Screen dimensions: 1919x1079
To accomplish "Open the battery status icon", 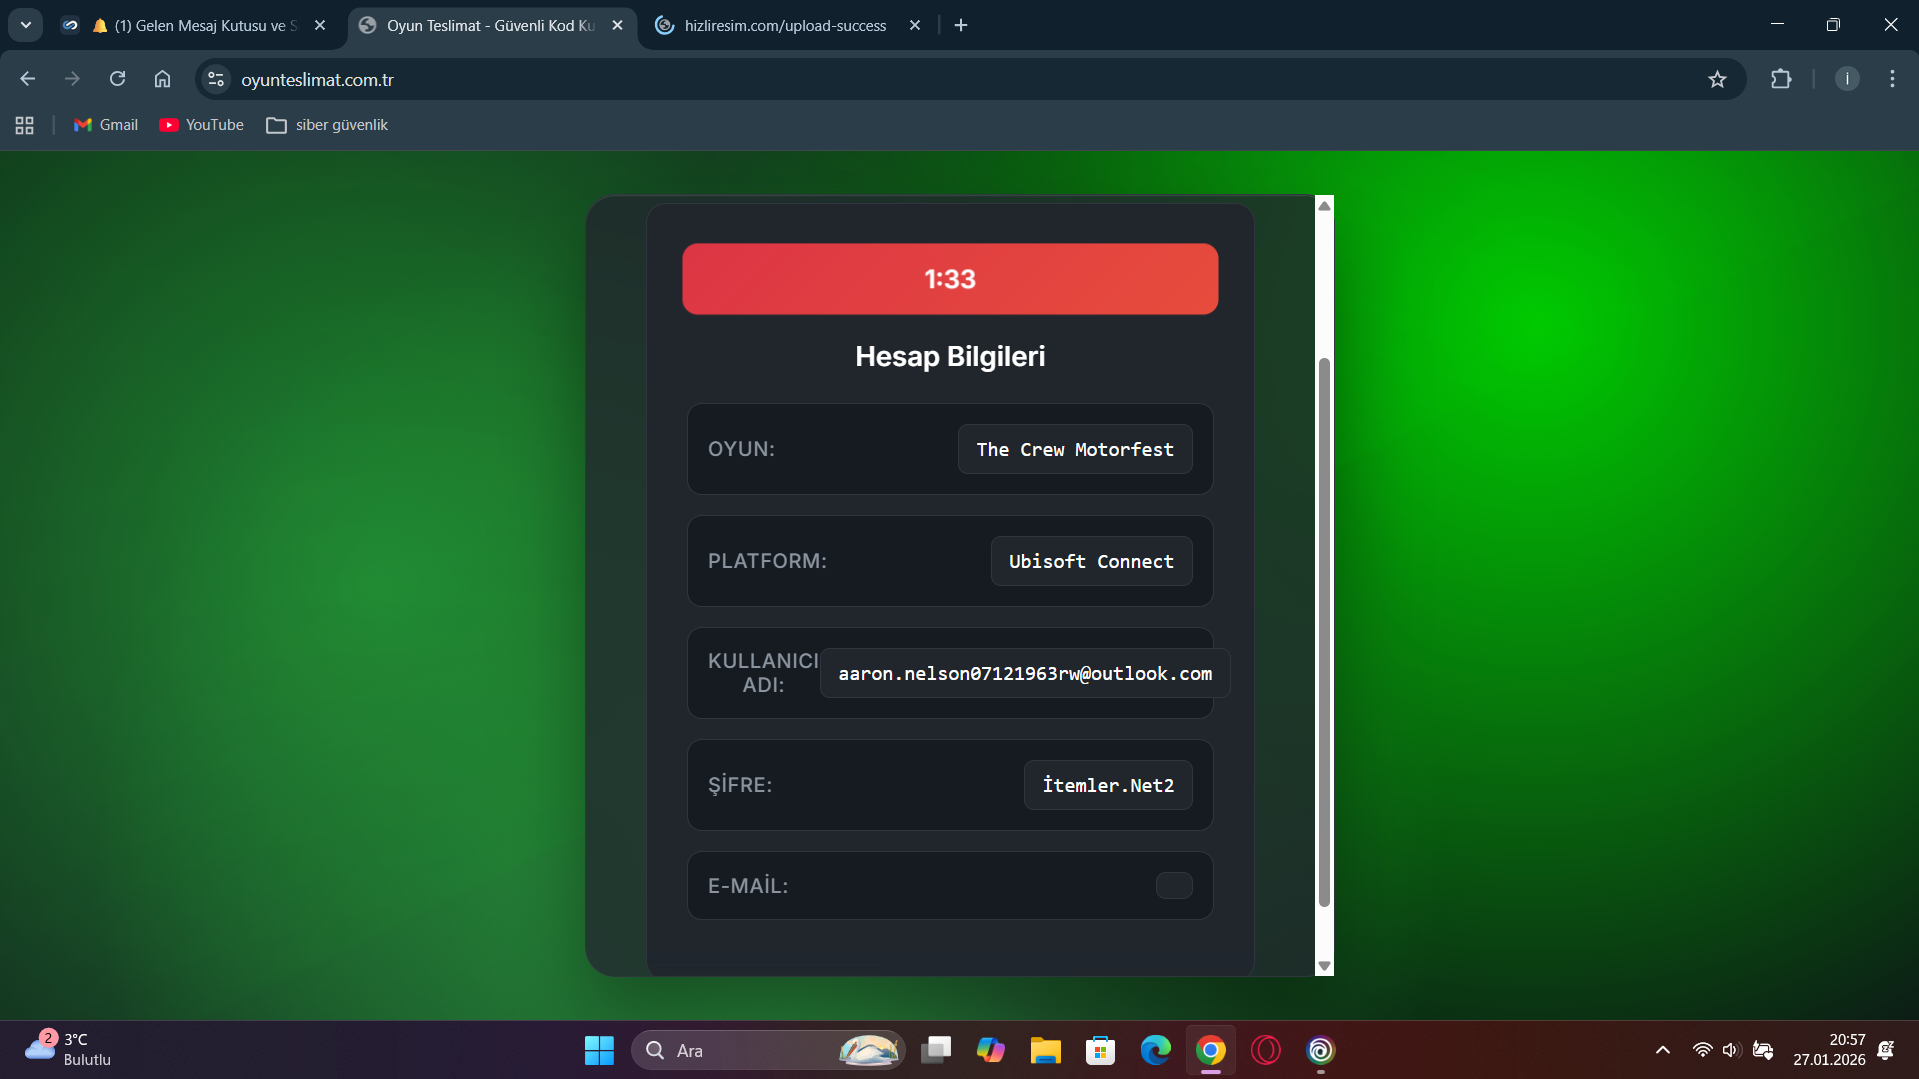I will [x=1763, y=1050].
